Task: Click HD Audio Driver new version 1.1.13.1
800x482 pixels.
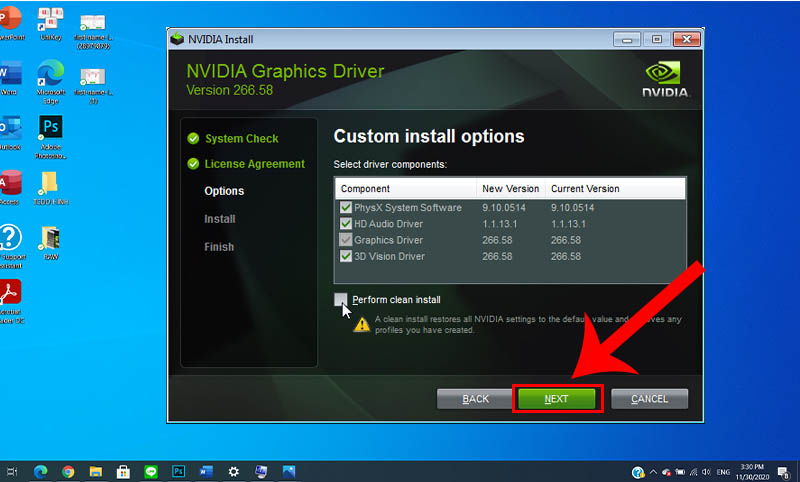Action: point(499,224)
